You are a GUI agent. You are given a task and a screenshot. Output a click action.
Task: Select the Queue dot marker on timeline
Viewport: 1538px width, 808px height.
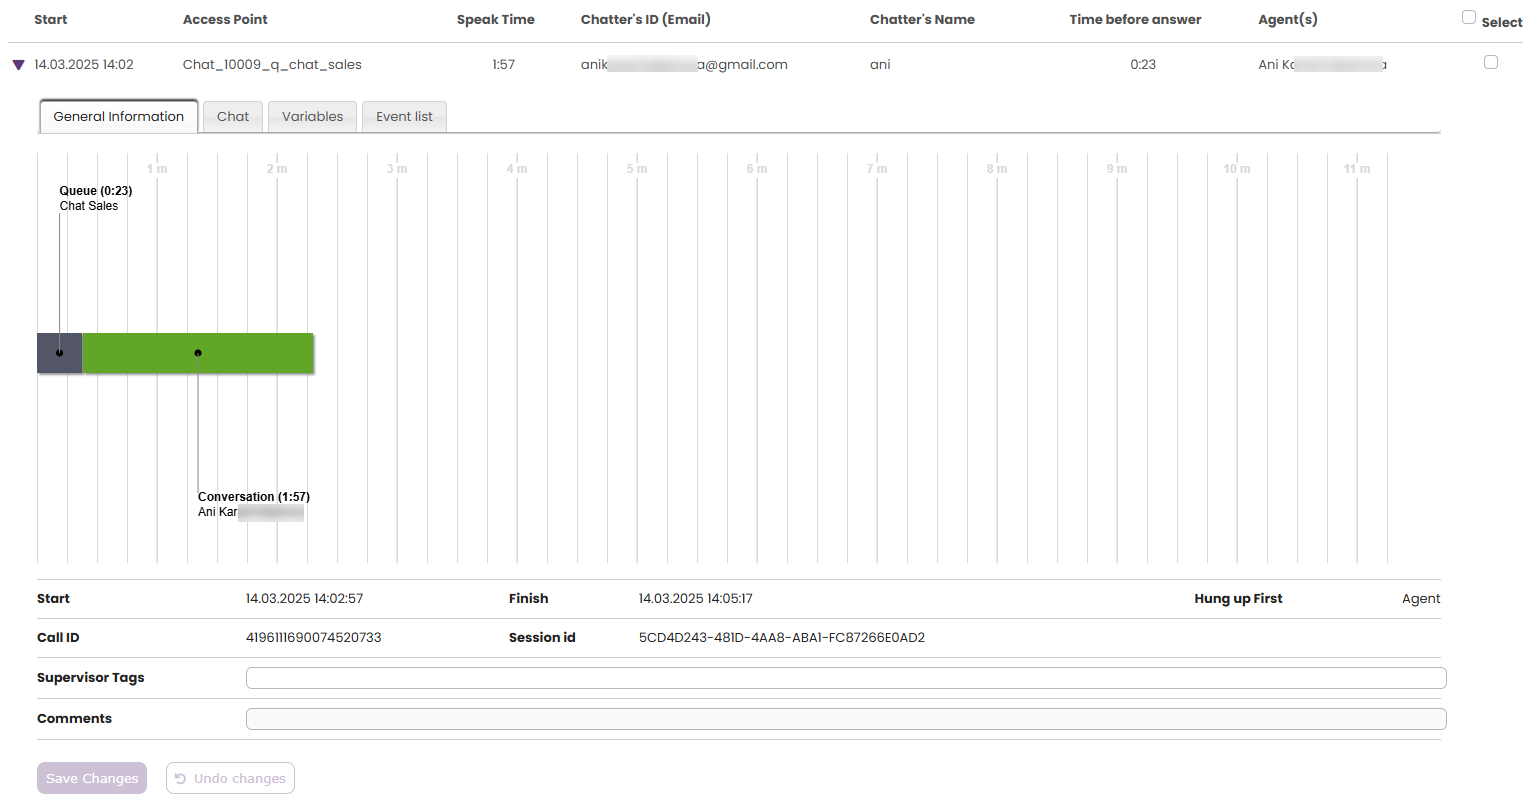pos(59,353)
